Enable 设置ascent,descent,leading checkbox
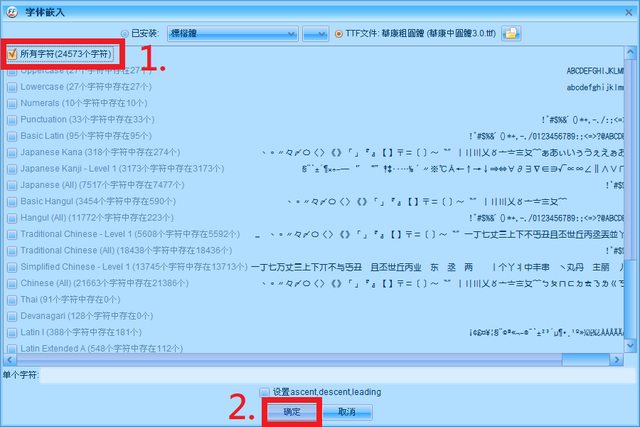The height and width of the screenshot is (427, 640). [264, 391]
